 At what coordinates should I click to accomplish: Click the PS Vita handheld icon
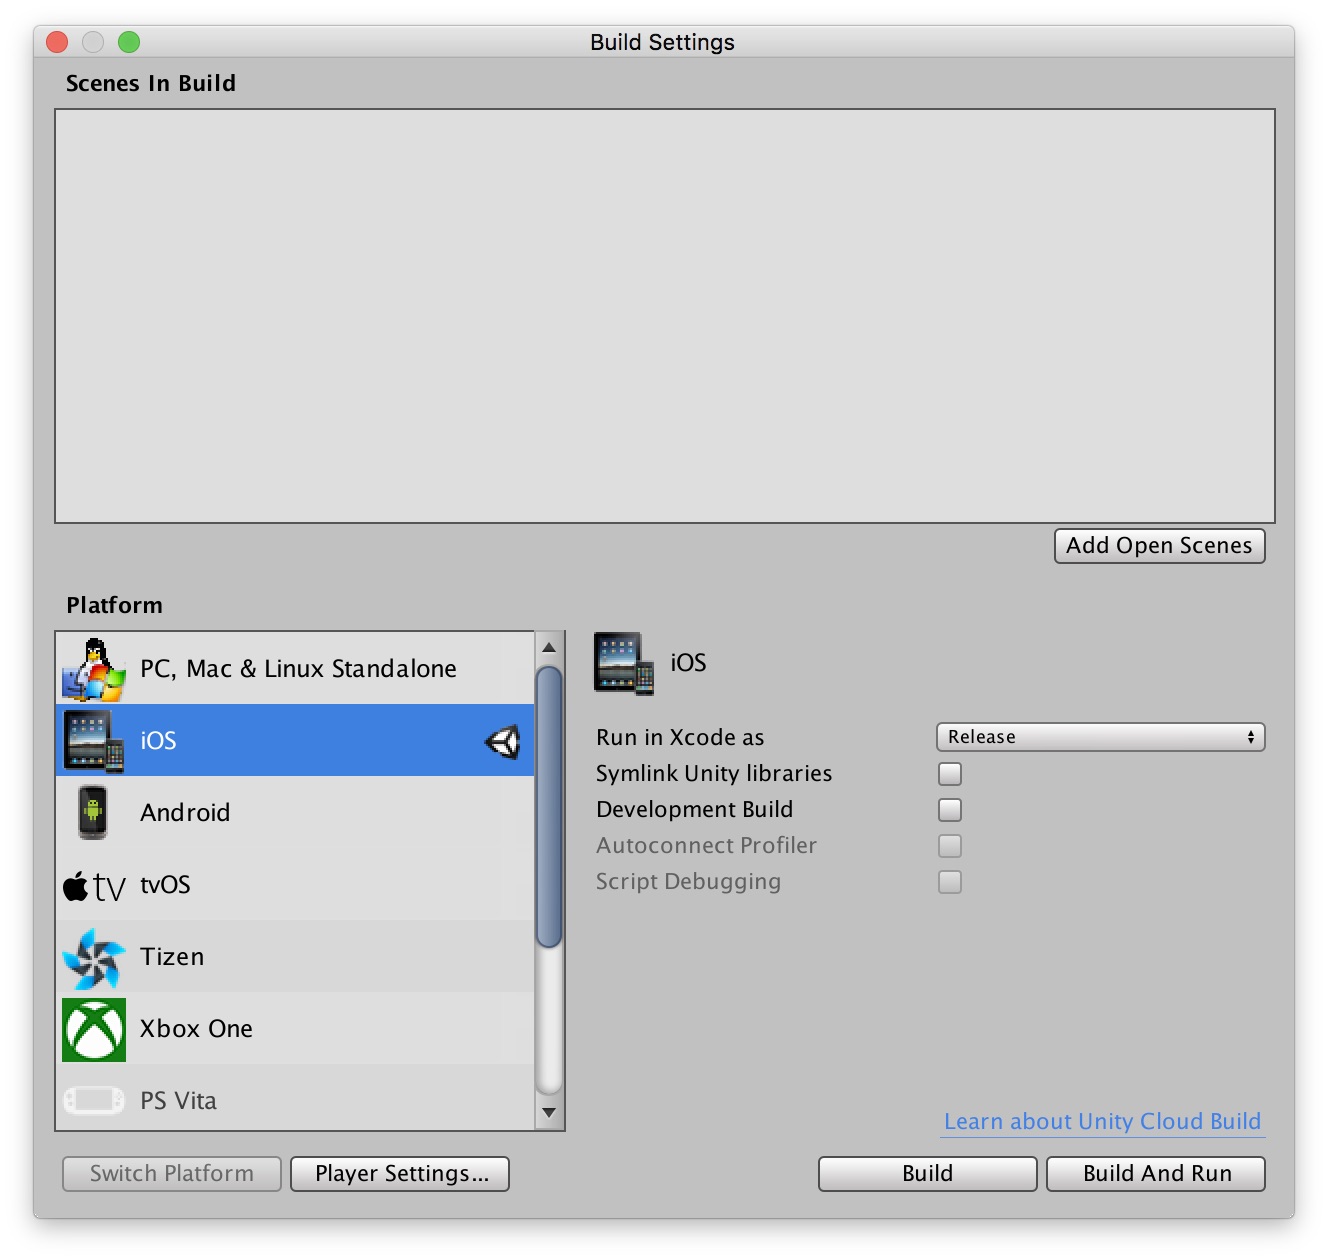coord(93,1100)
